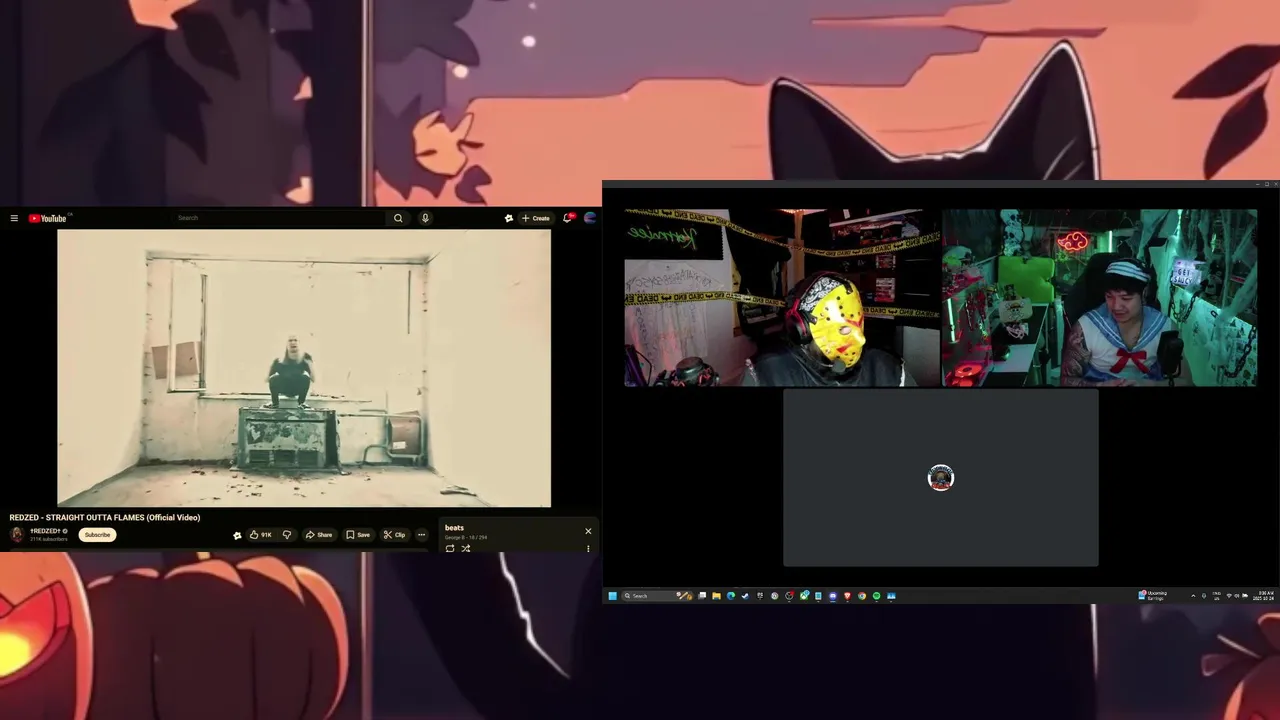Toggle shuffle in beats playlist panel
This screenshot has height=720, width=1280.
point(465,548)
